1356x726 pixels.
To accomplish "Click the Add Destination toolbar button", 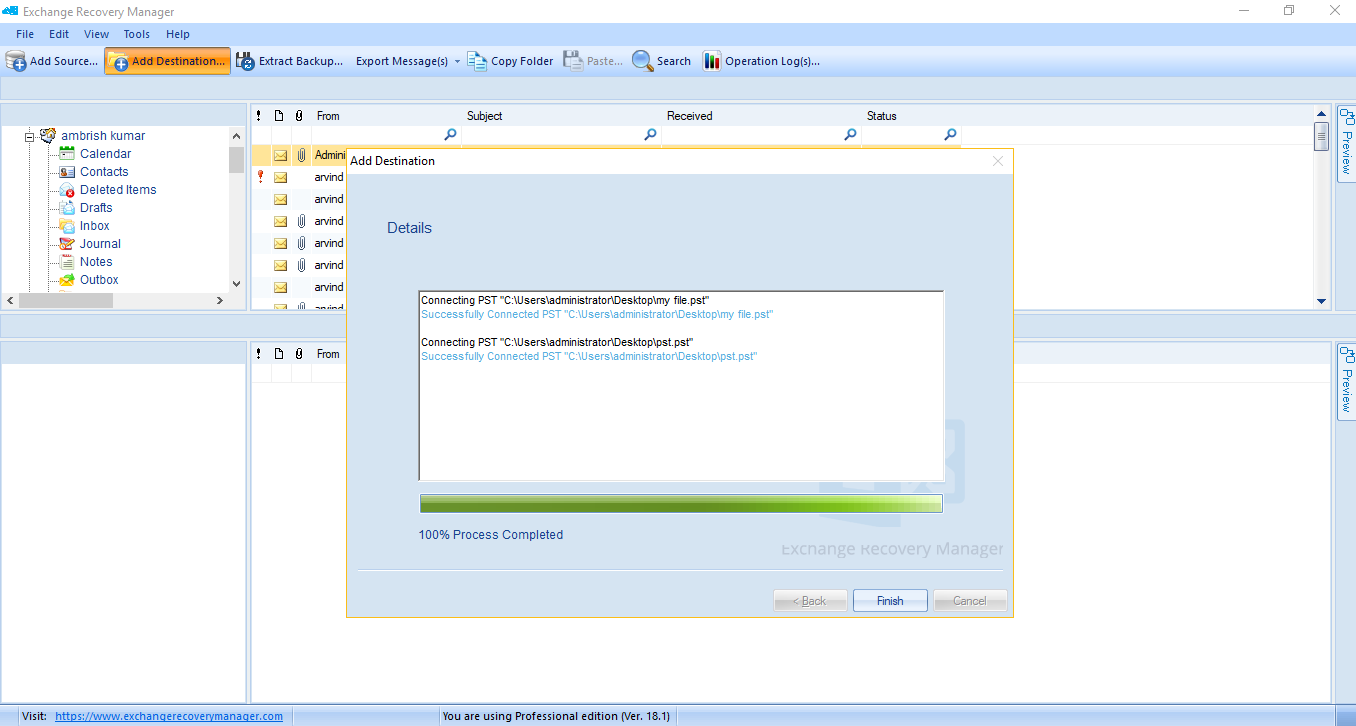I will [x=167, y=61].
